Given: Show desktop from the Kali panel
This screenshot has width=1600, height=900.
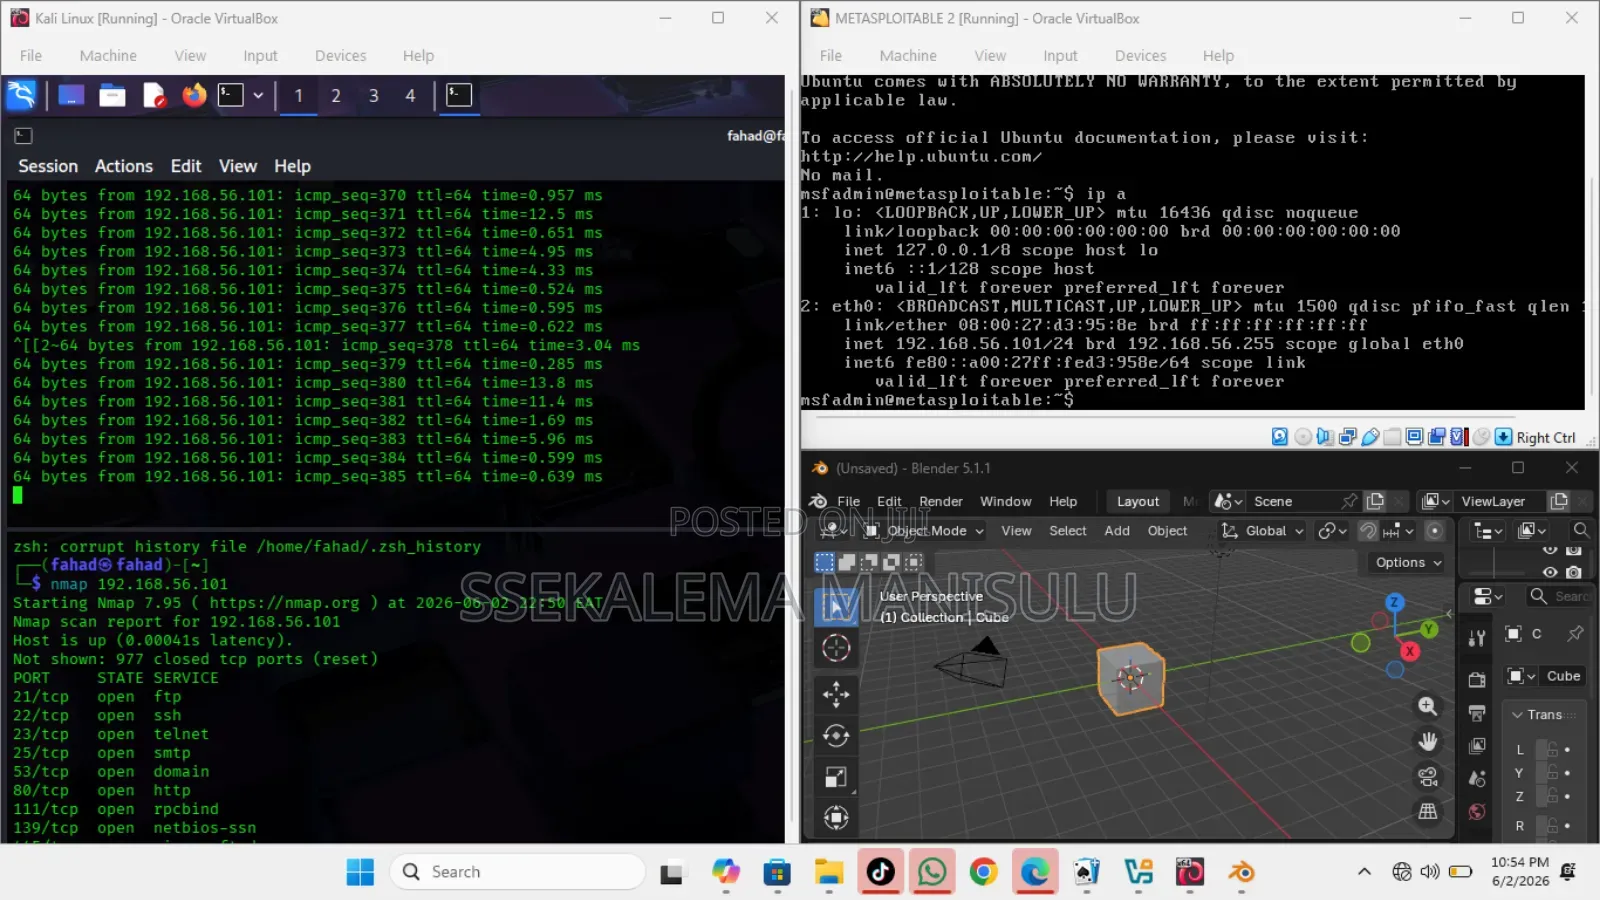Looking at the screenshot, I should 71,95.
